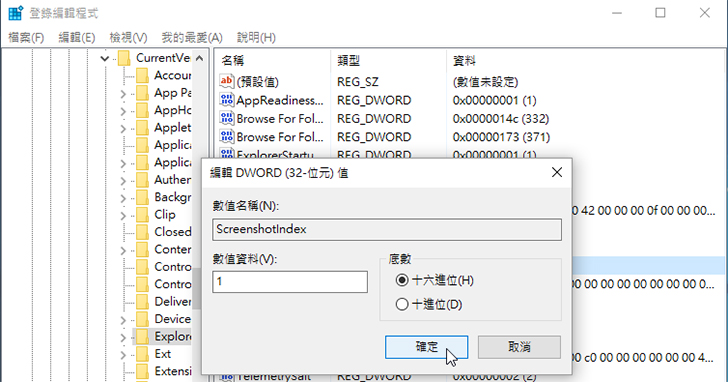Select the 十六進位(H) hexadecimal radio button
This screenshot has width=728, height=382.
pyautogui.click(x=402, y=280)
